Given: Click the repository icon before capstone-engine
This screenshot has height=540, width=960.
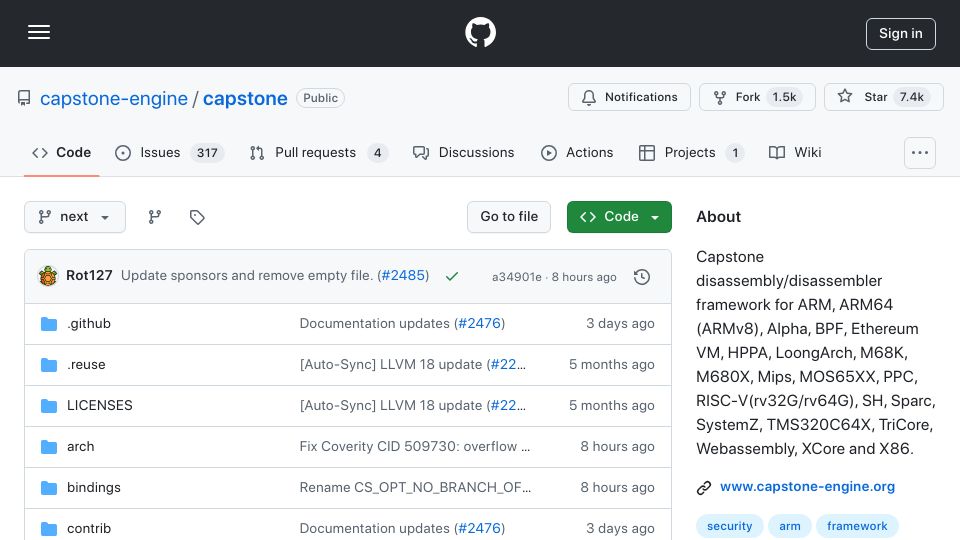Looking at the screenshot, I should pos(24,98).
